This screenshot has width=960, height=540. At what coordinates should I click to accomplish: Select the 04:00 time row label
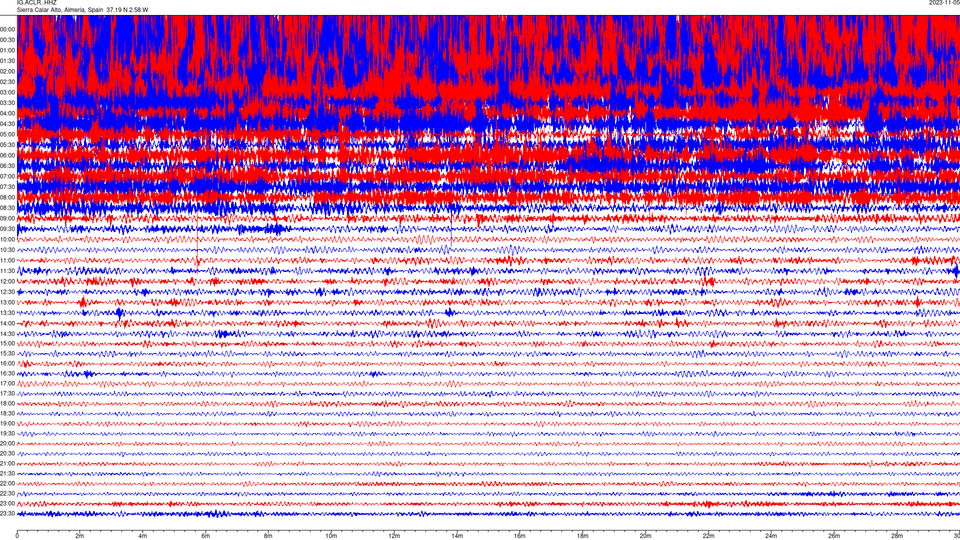click(7, 113)
